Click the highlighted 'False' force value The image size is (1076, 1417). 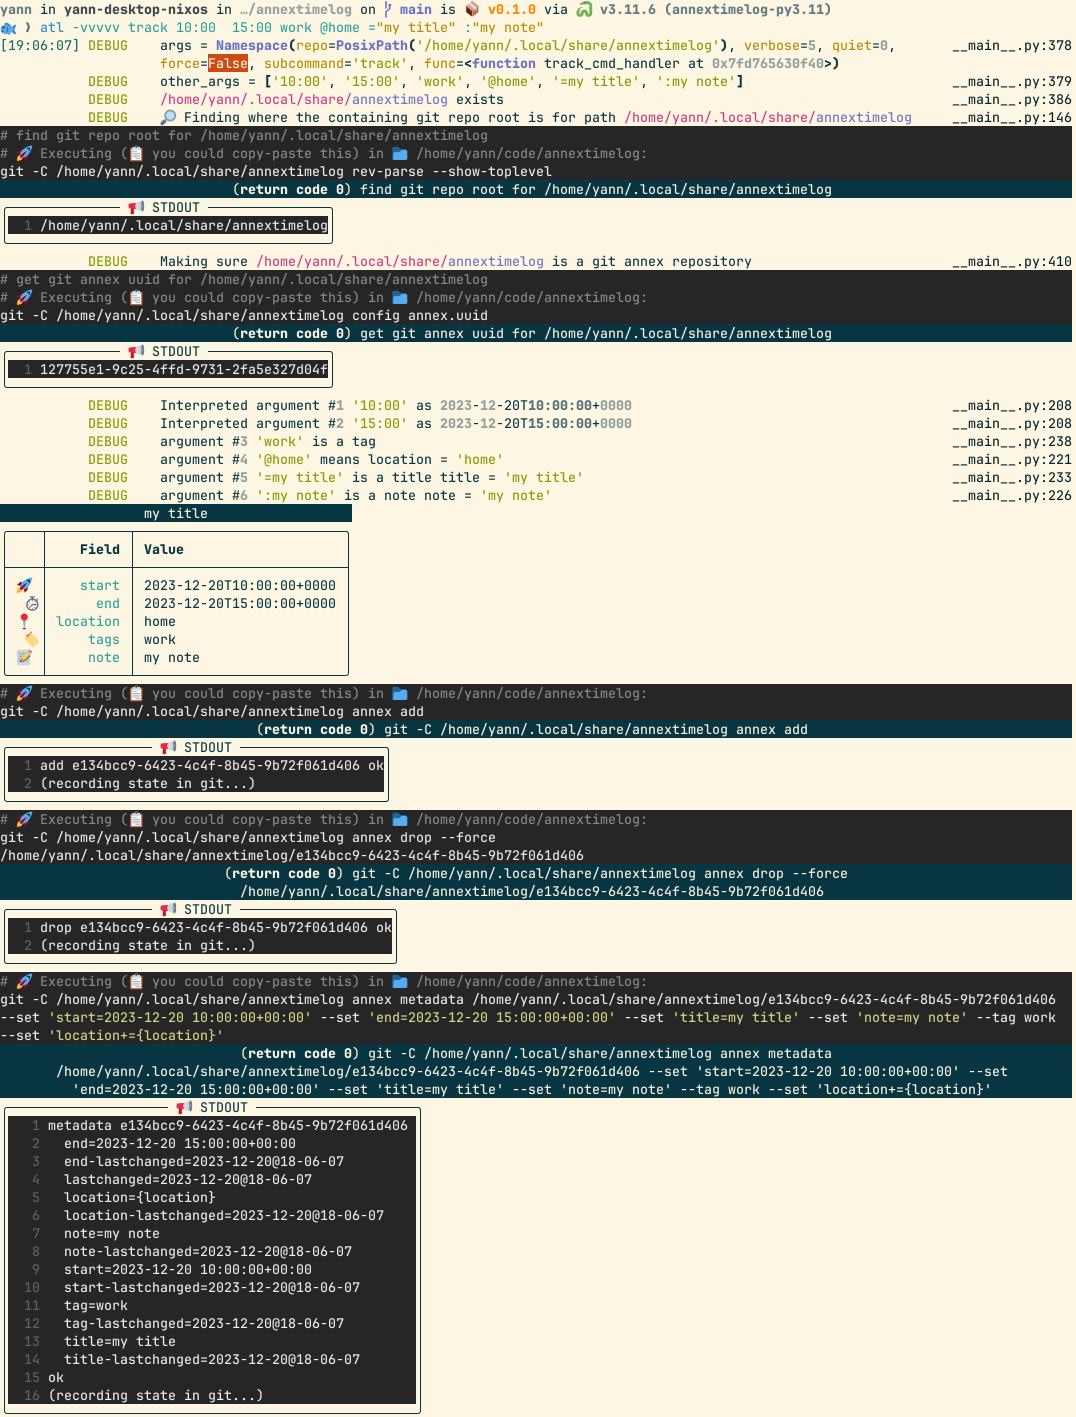coord(228,63)
